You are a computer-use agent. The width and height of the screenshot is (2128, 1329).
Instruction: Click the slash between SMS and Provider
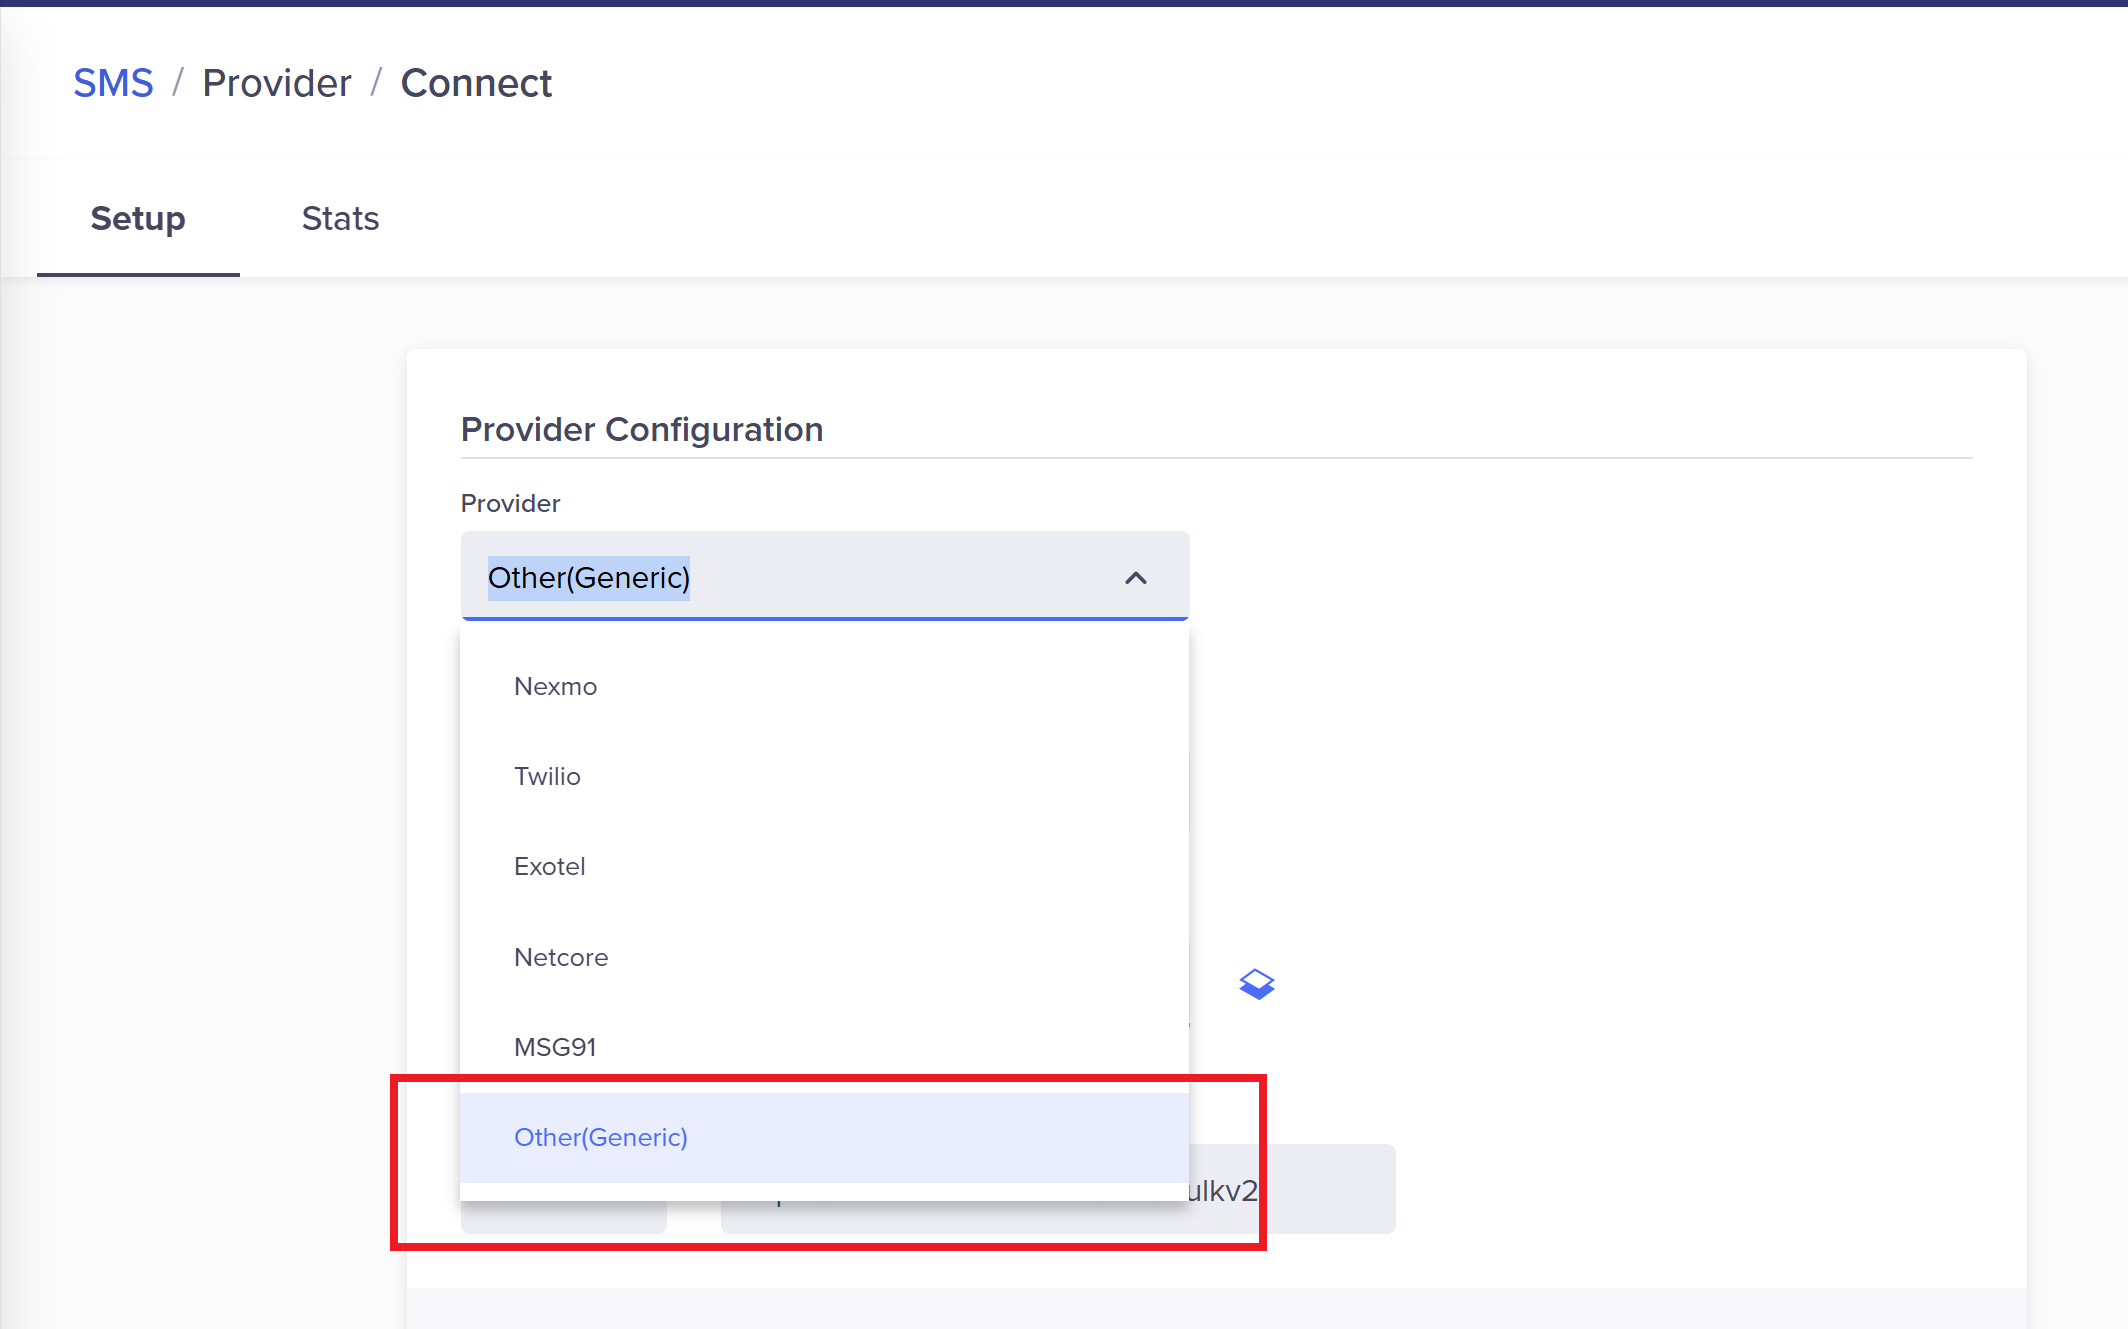click(178, 83)
